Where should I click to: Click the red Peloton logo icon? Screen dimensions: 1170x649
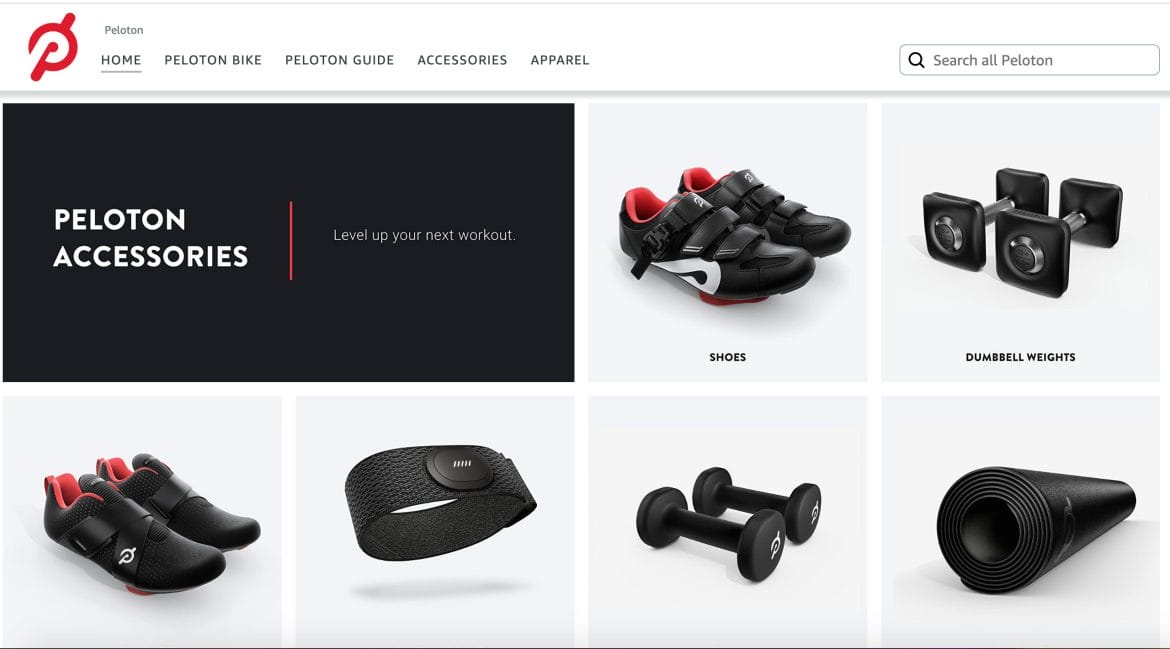[x=52, y=46]
